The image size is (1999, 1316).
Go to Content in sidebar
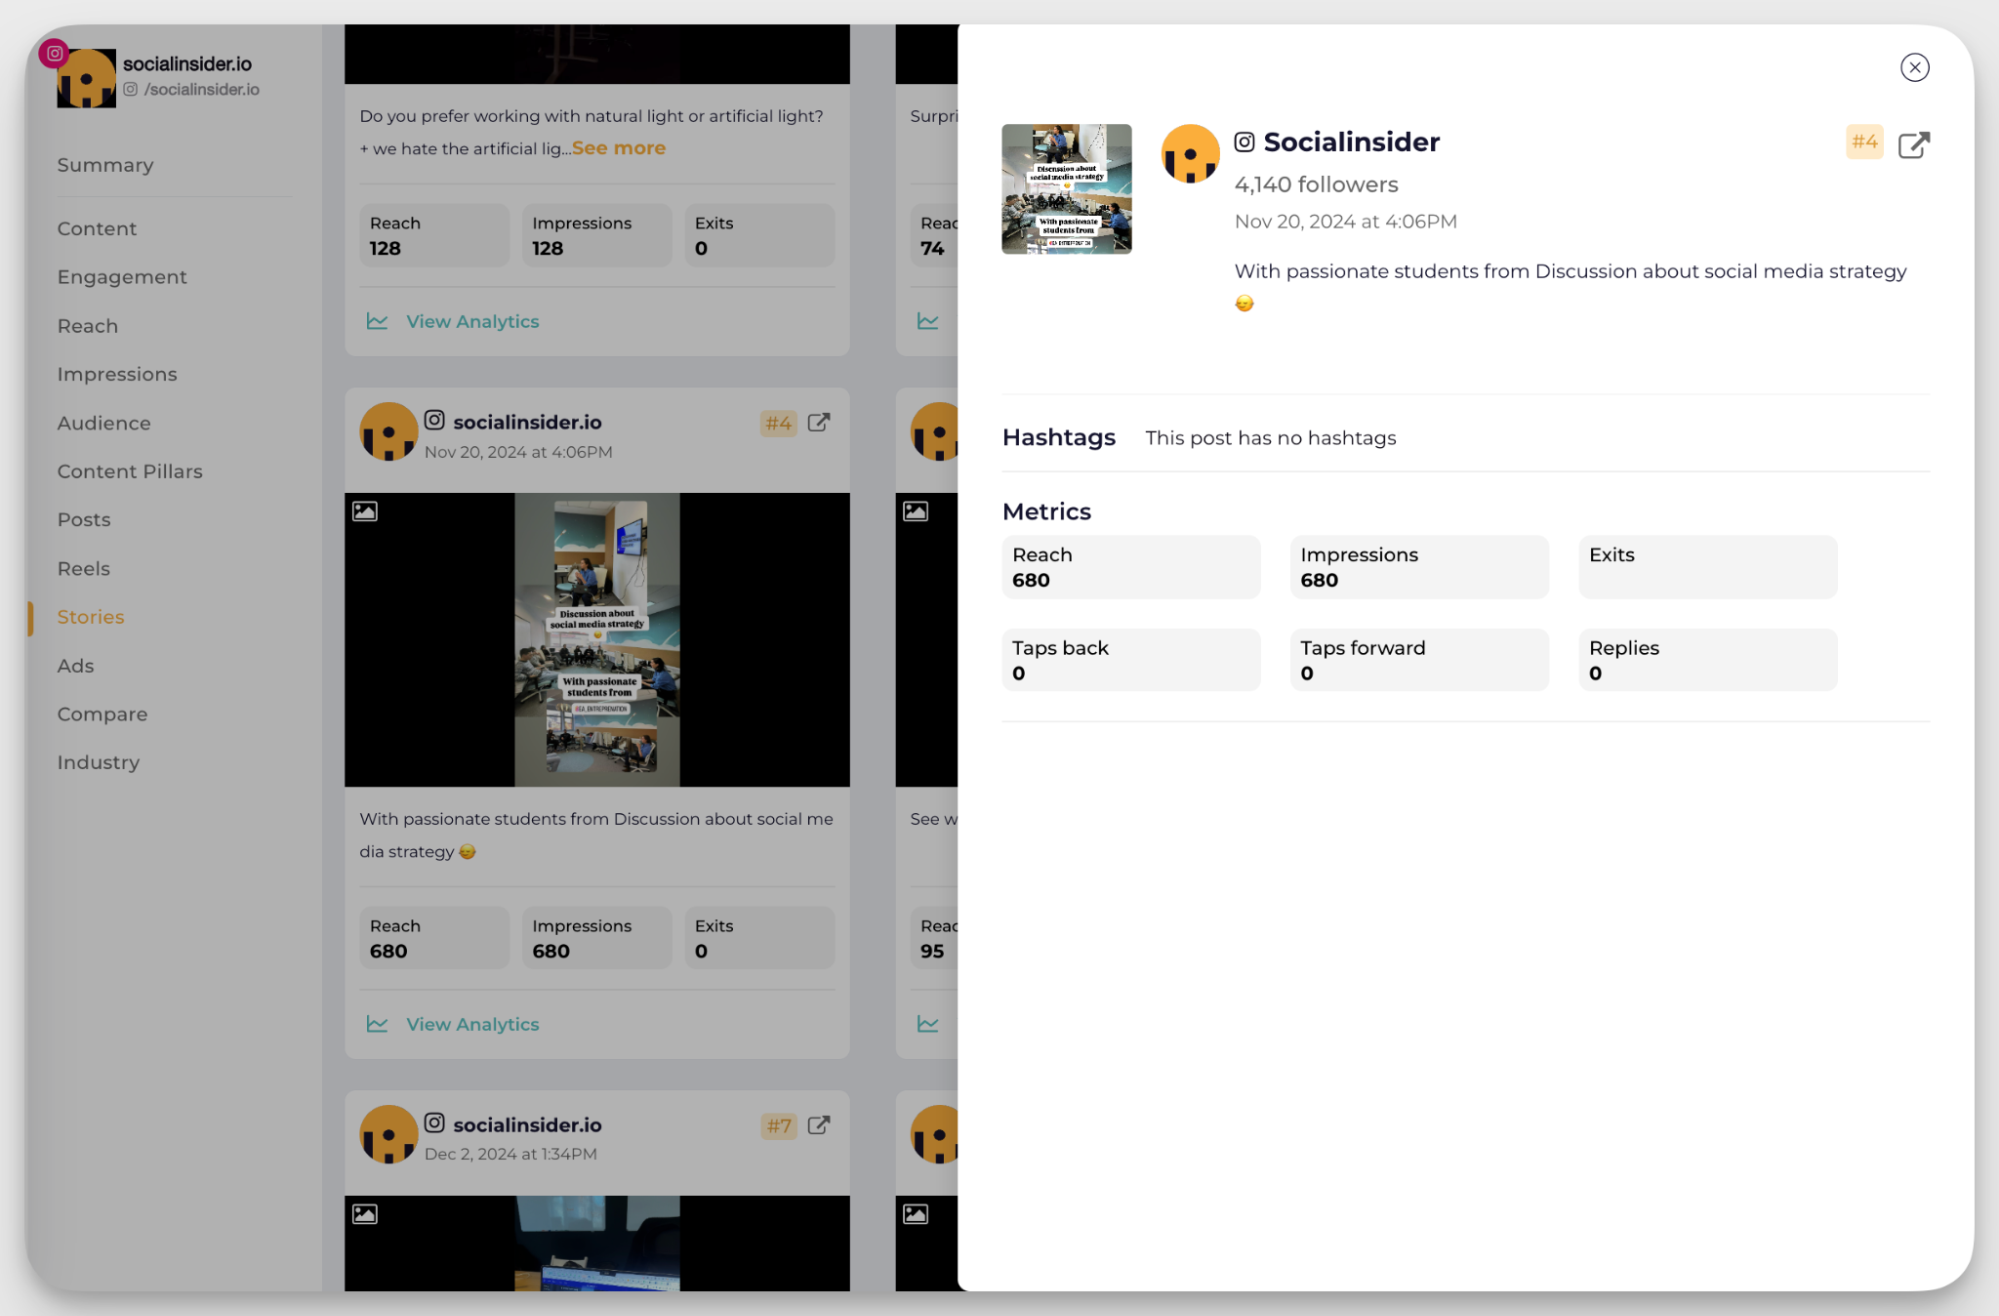pyautogui.click(x=97, y=228)
